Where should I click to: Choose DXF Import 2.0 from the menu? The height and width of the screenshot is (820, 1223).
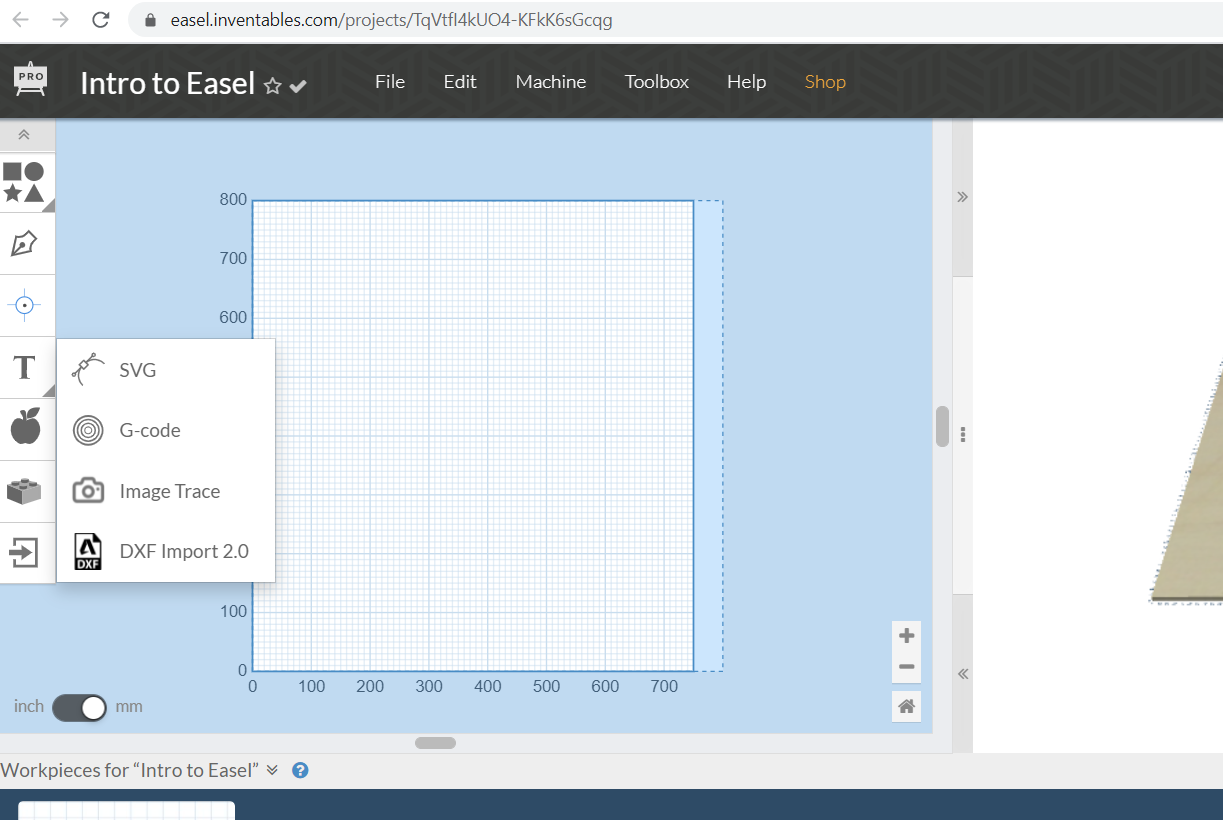tap(166, 551)
